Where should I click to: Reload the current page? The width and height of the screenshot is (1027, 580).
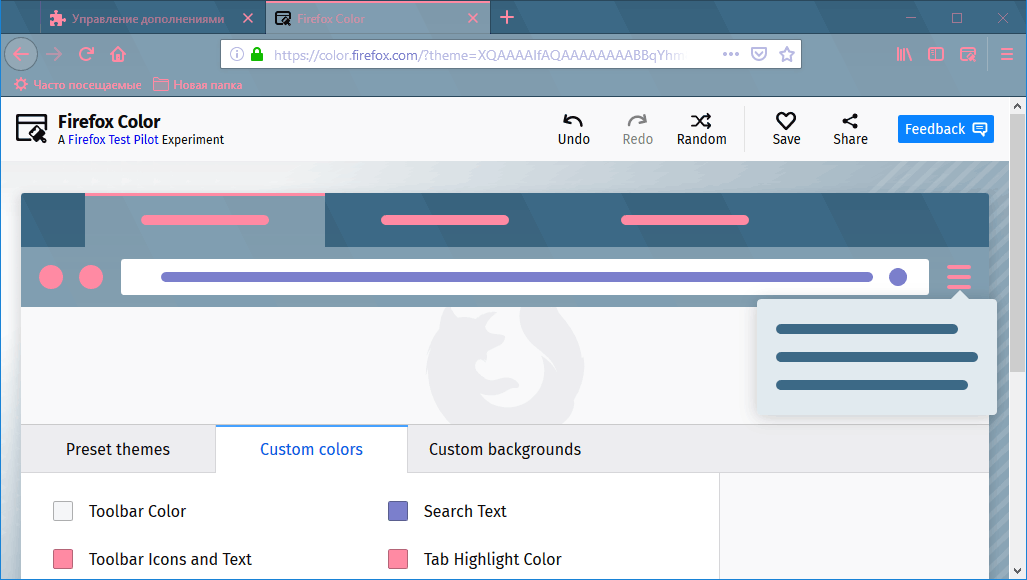[x=86, y=54]
